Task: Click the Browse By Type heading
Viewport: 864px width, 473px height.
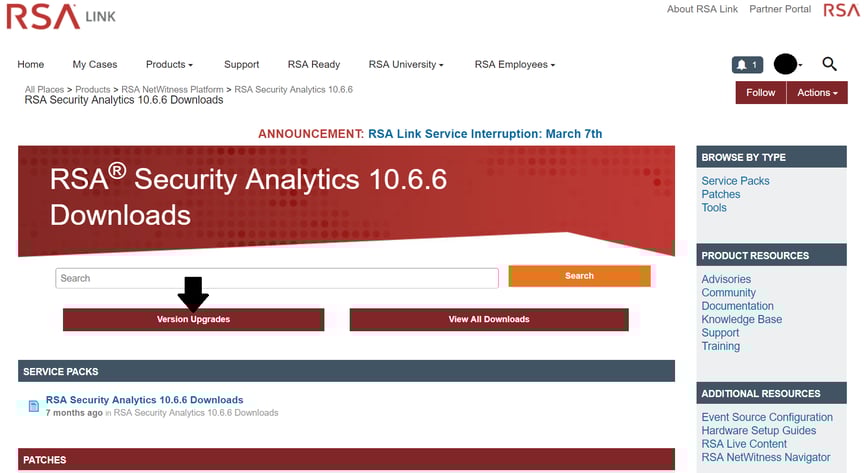Action: pyautogui.click(x=771, y=157)
